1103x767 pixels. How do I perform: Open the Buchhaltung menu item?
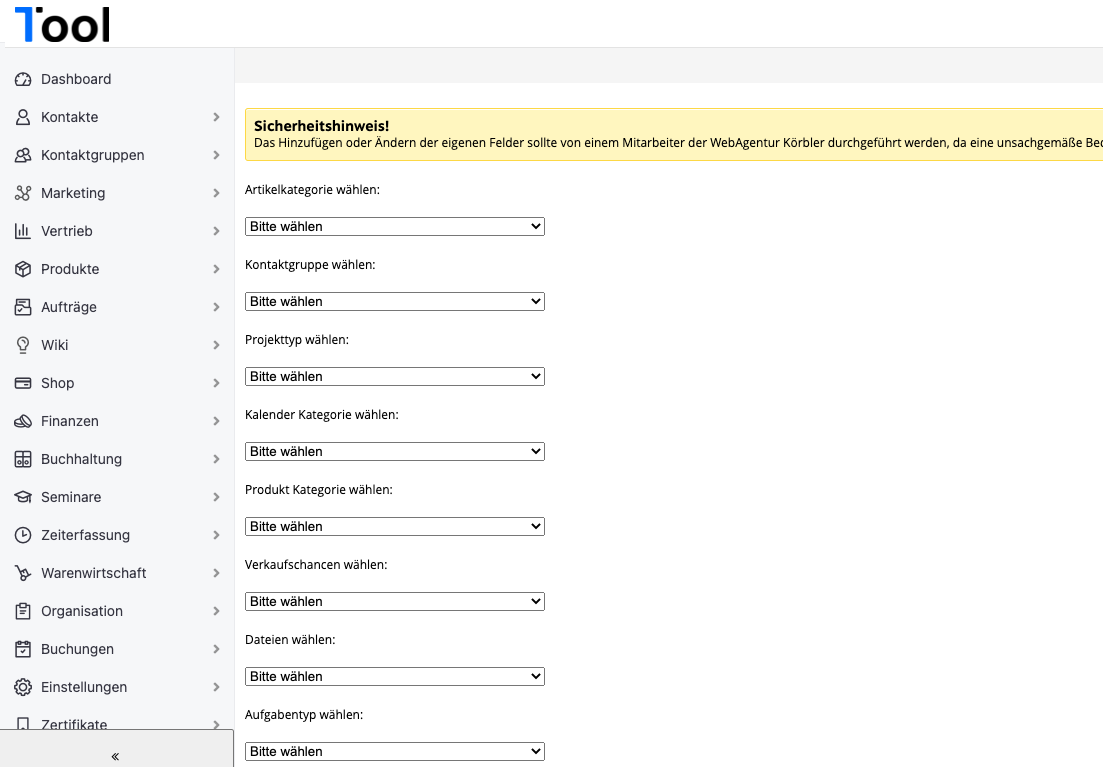(81, 459)
